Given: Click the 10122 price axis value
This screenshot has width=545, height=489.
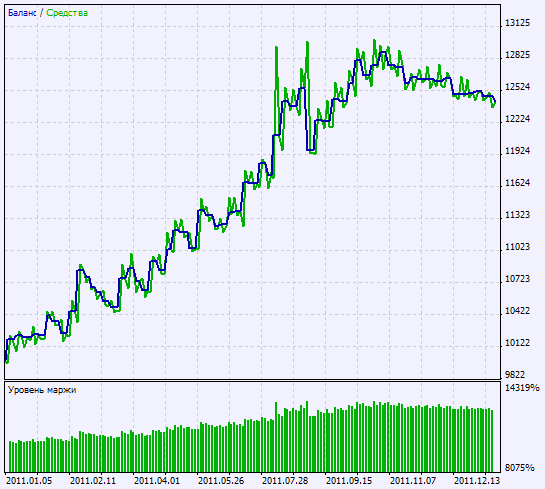Looking at the screenshot, I should [518, 343].
